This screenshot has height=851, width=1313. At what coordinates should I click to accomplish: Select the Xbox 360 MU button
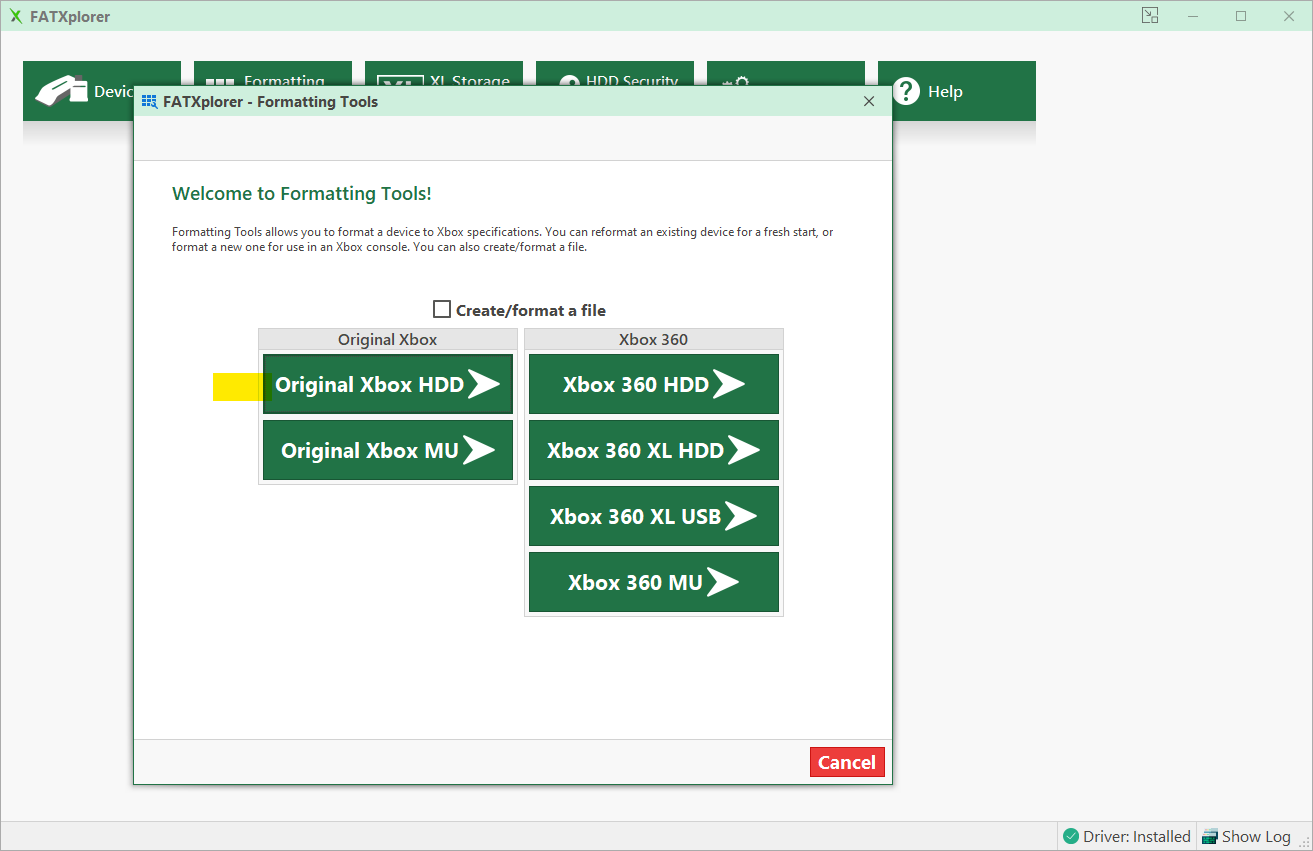click(654, 582)
